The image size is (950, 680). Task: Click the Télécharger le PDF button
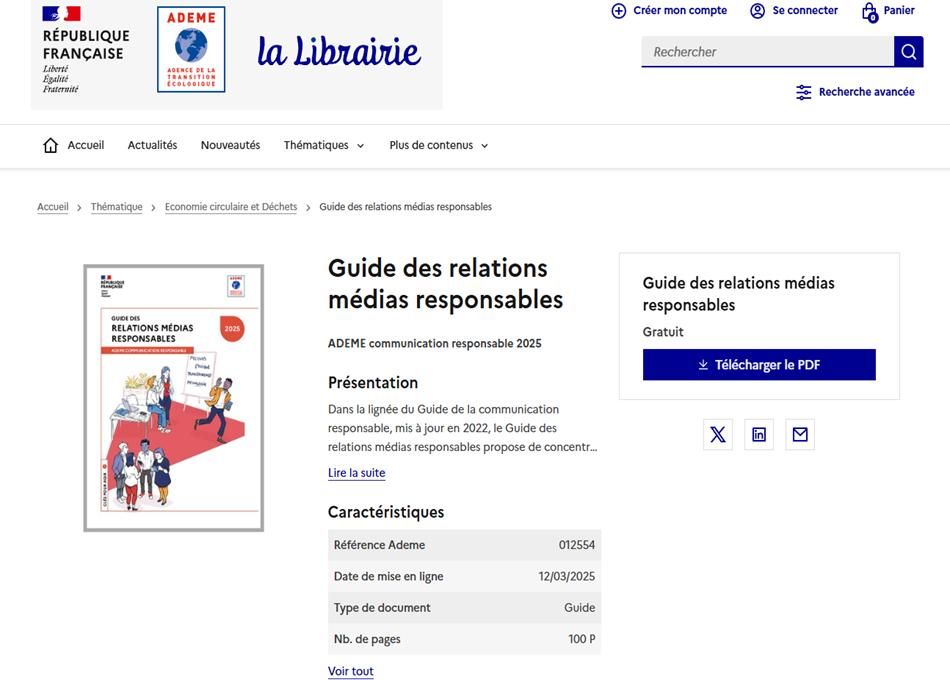759,365
